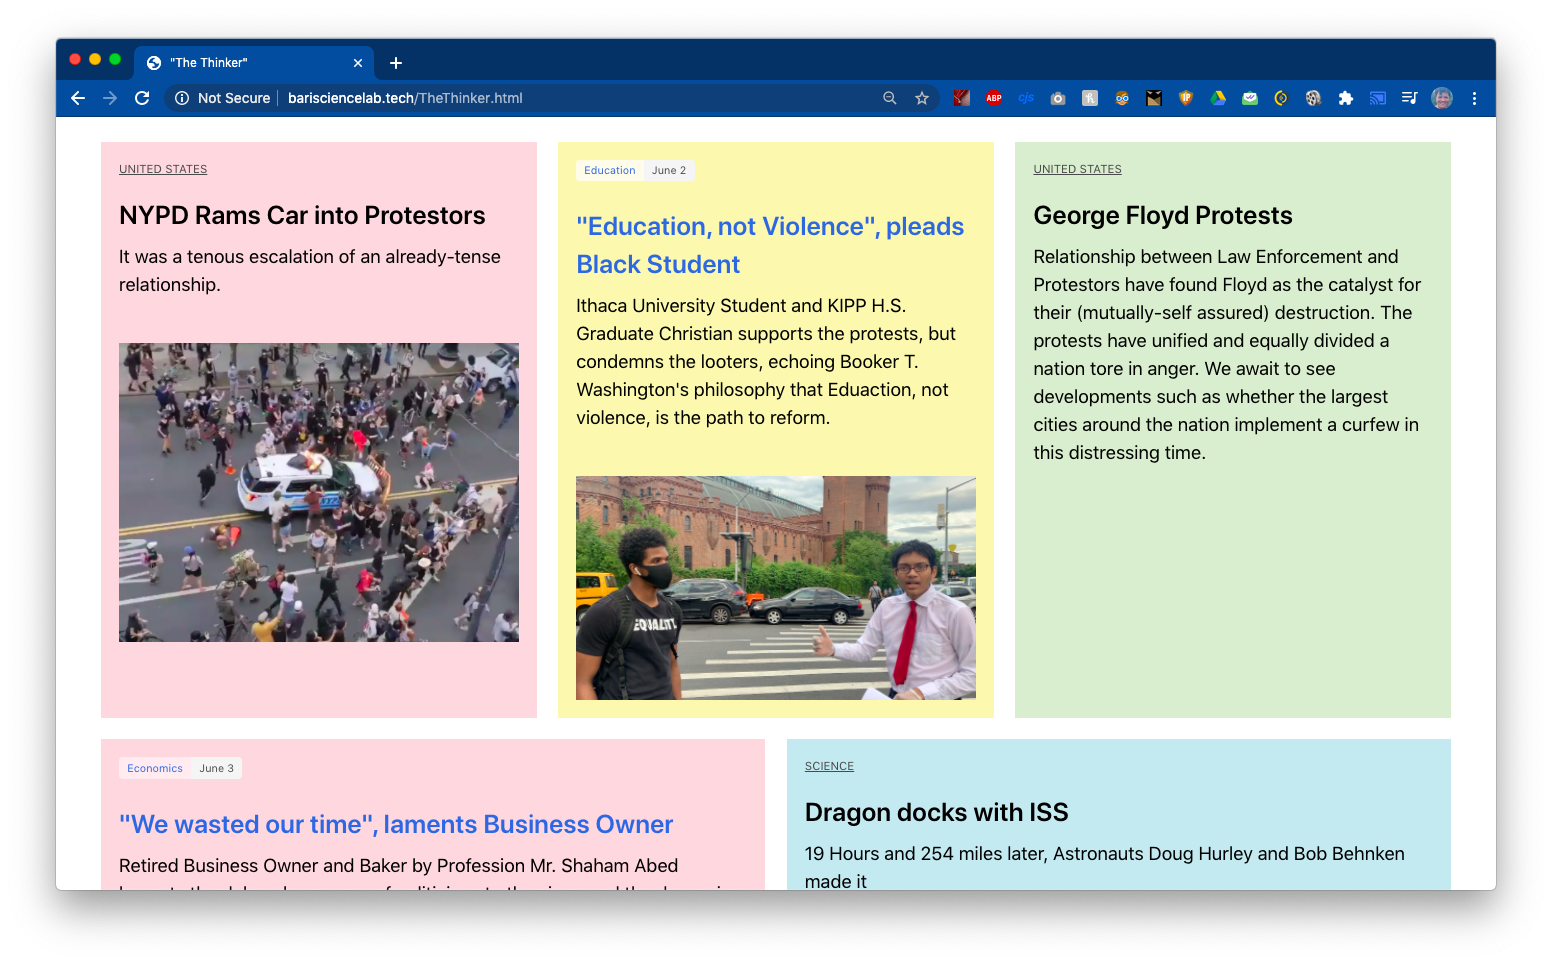
Task: Click the photo of two students
Action: tap(776, 588)
